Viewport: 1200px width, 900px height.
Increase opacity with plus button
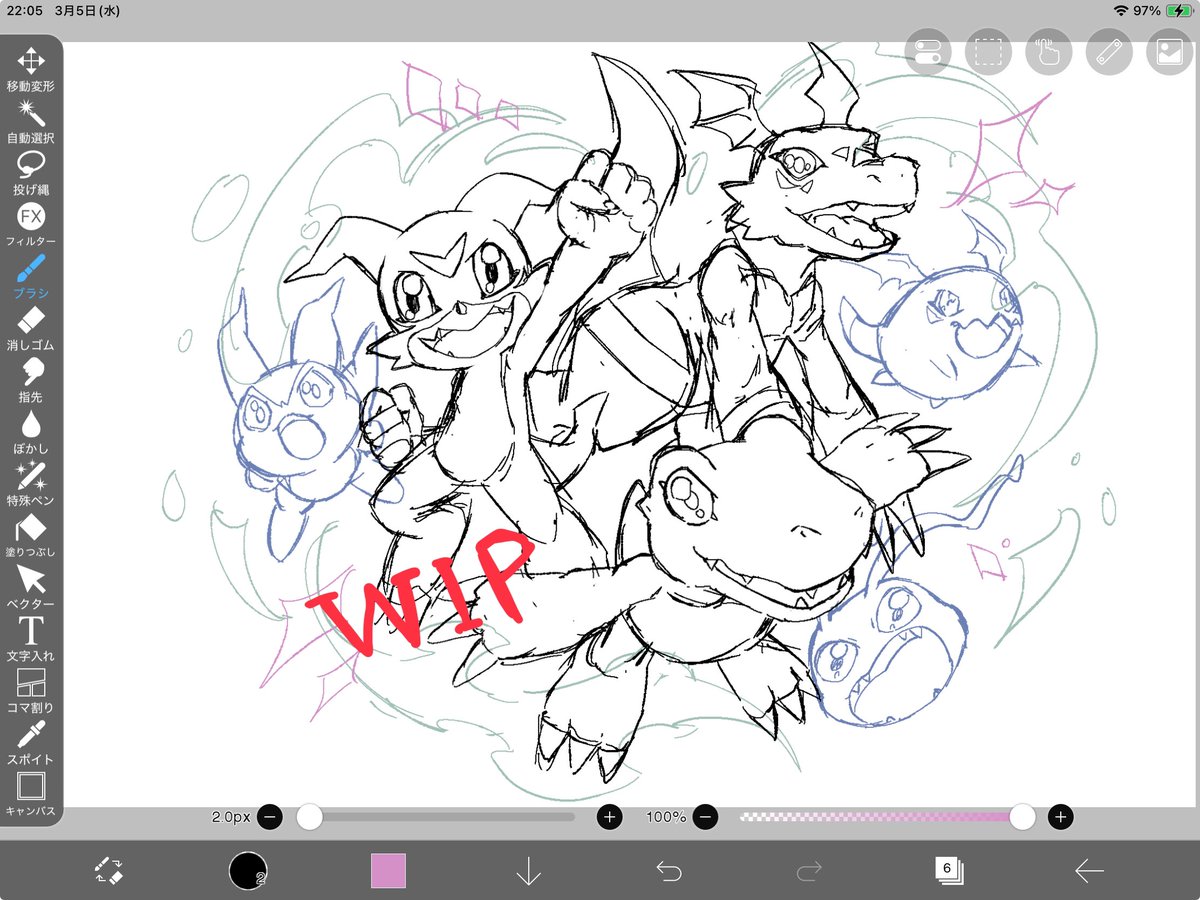1061,817
